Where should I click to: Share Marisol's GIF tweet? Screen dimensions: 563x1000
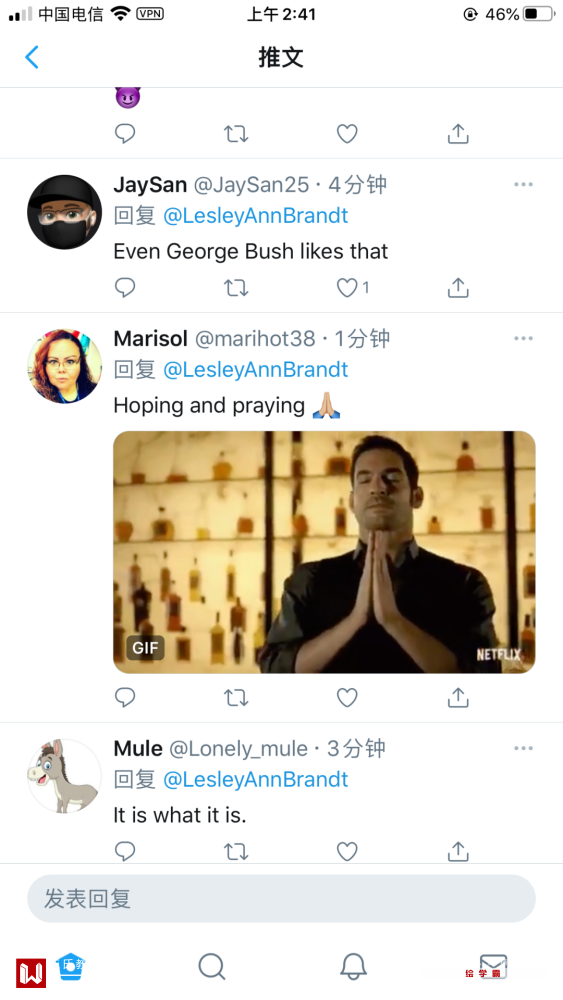tap(458, 697)
